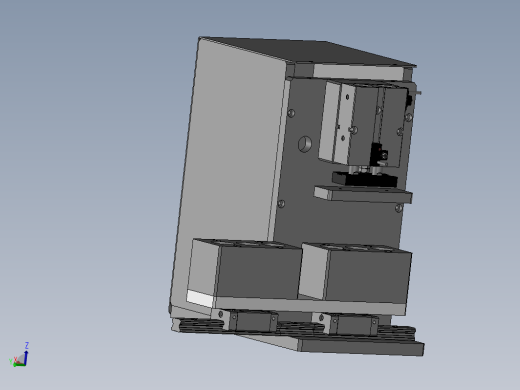
Task: Select the black gripper bar under the cylinder
Action: click(x=365, y=179)
